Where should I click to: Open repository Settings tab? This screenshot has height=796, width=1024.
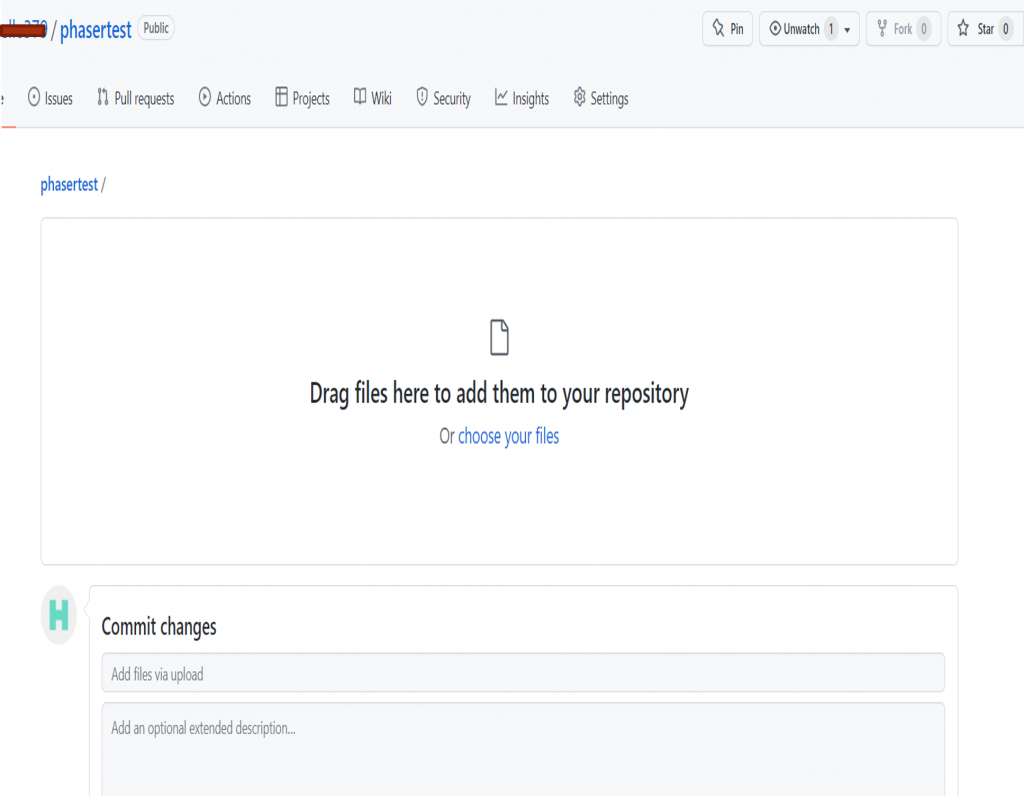coord(601,98)
